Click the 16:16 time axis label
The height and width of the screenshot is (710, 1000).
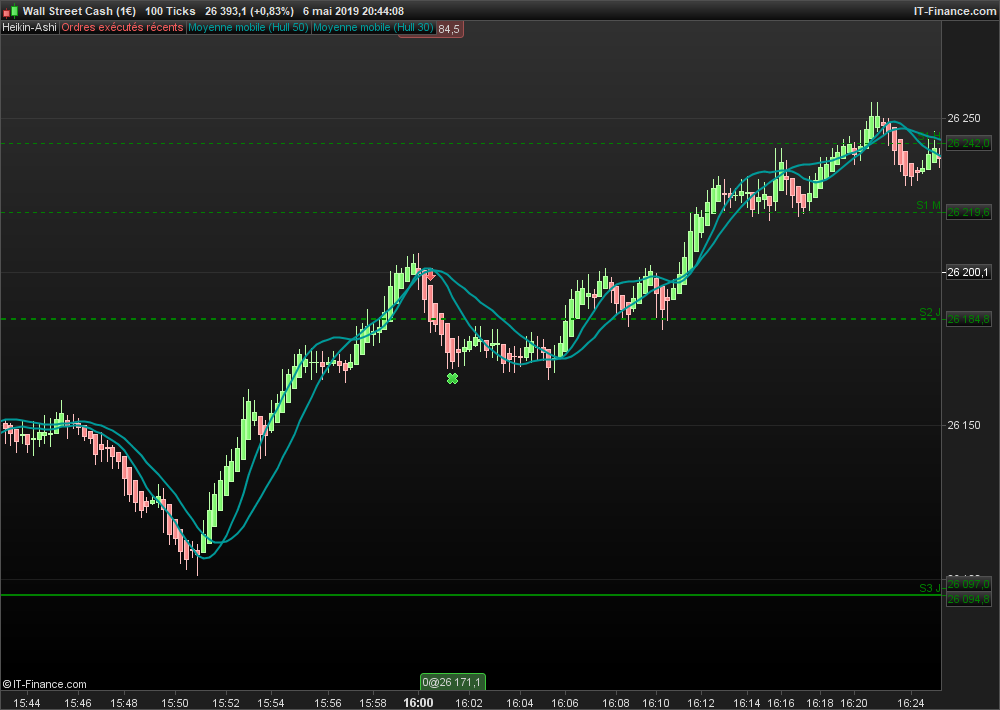point(781,703)
